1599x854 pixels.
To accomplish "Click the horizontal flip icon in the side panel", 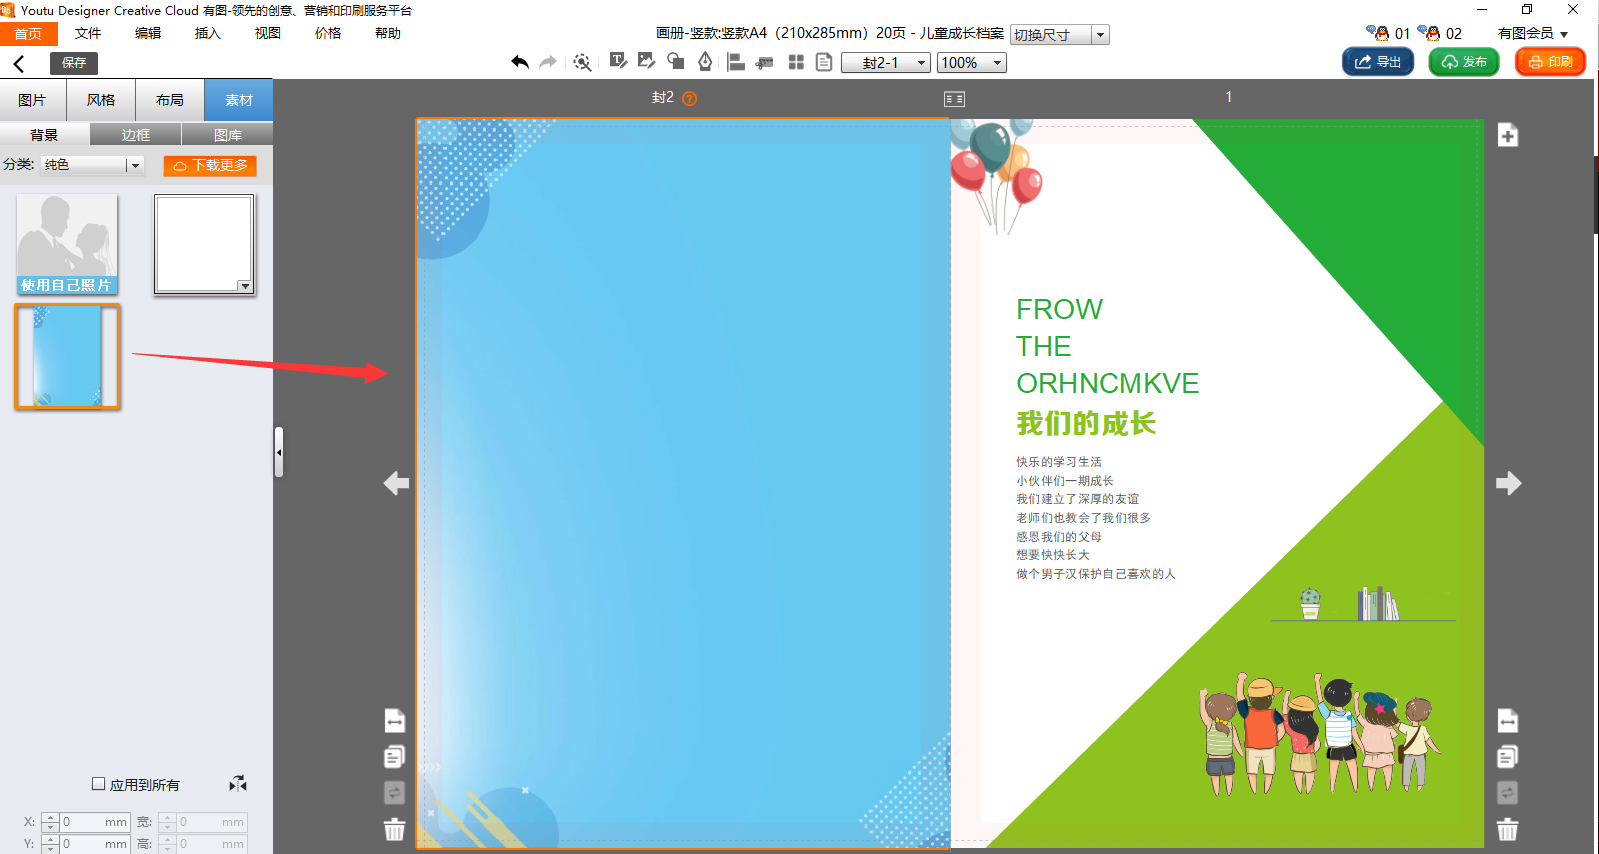I will [238, 784].
